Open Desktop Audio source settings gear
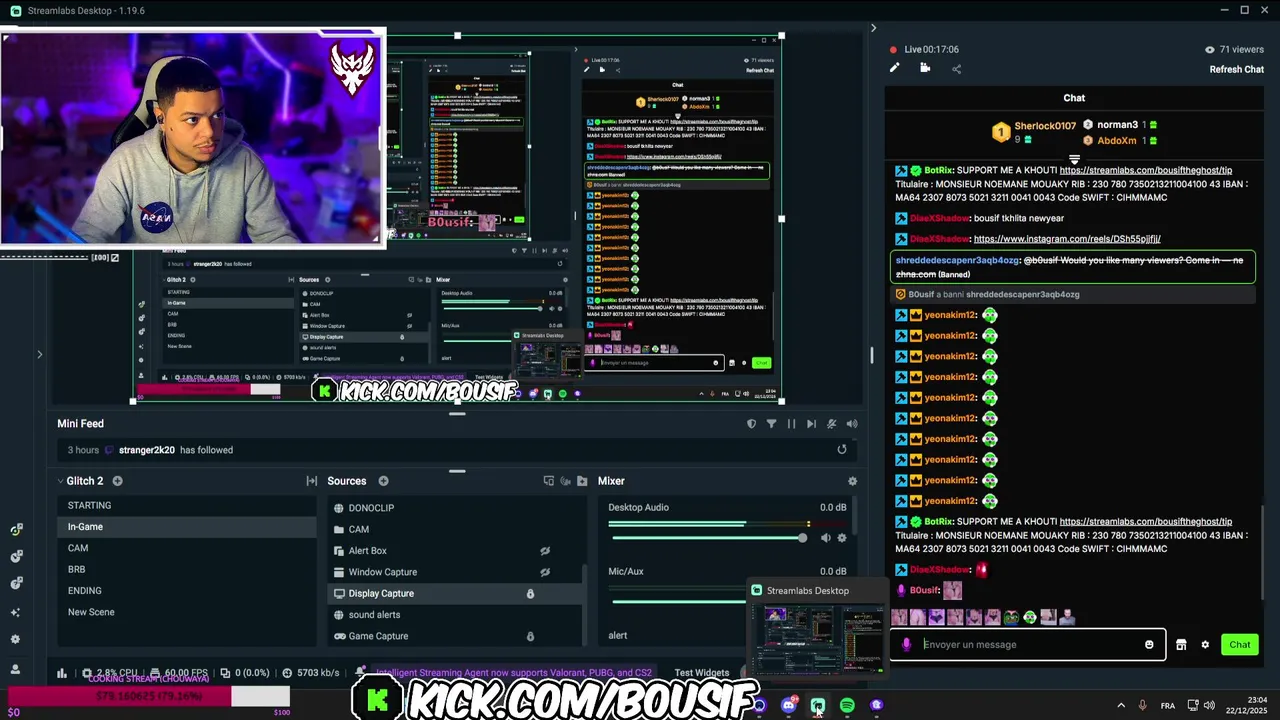The image size is (1280, 720). click(x=842, y=538)
